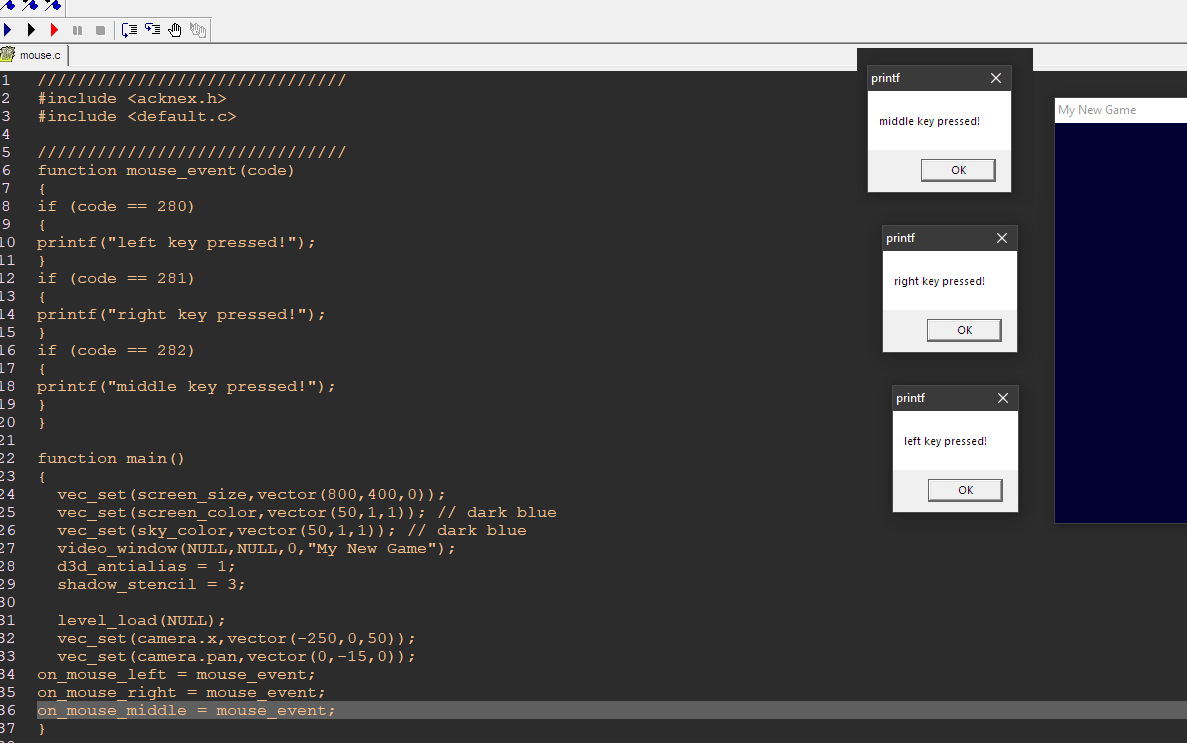Screen dimensions: 1187x743
Task: Click the printf("right key pressed!") code line
Action: click(x=181, y=314)
